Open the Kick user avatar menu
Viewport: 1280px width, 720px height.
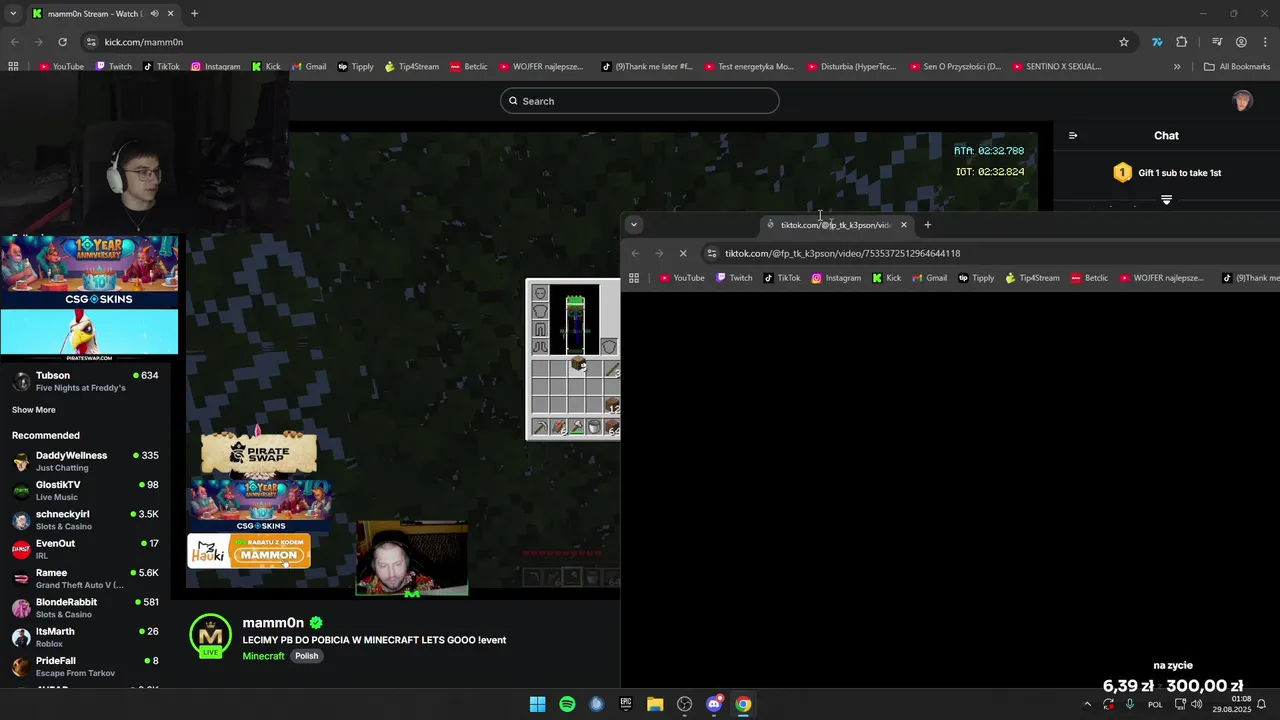1242,101
